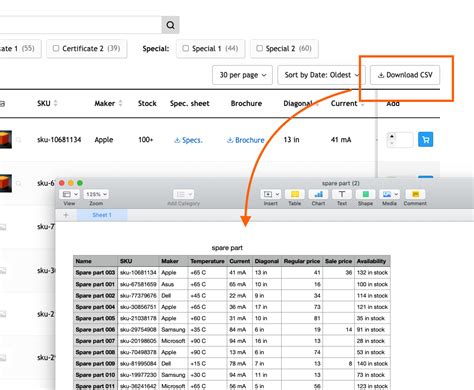
Task: Click Media icon in Numbers toolbar
Action: [389, 194]
